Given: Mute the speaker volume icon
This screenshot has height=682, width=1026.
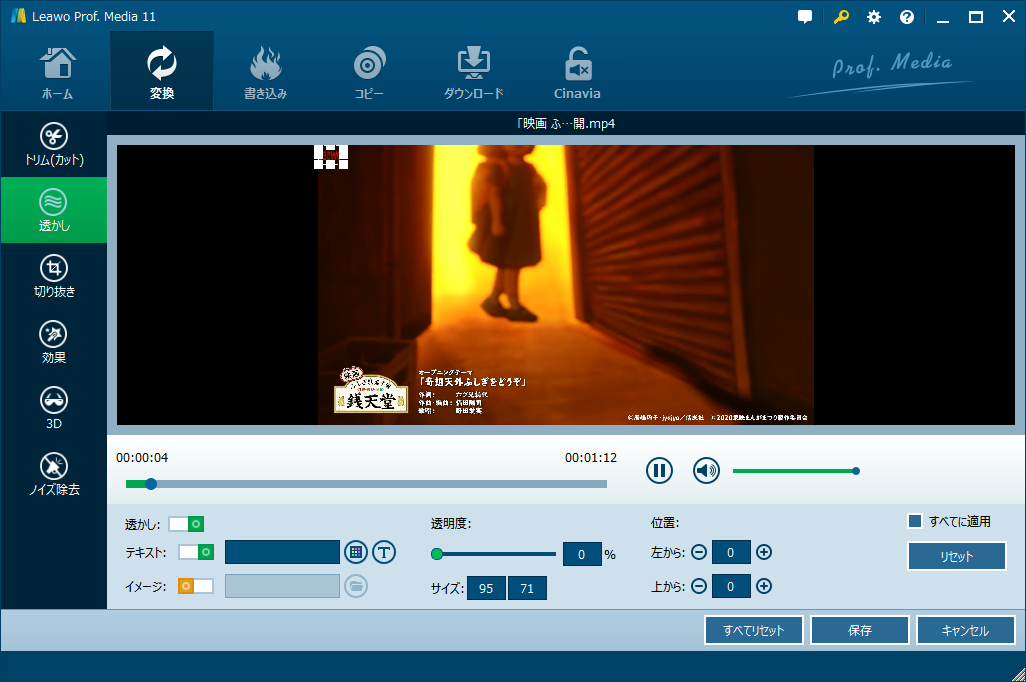Looking at the screenshot, I should point(706,471).
